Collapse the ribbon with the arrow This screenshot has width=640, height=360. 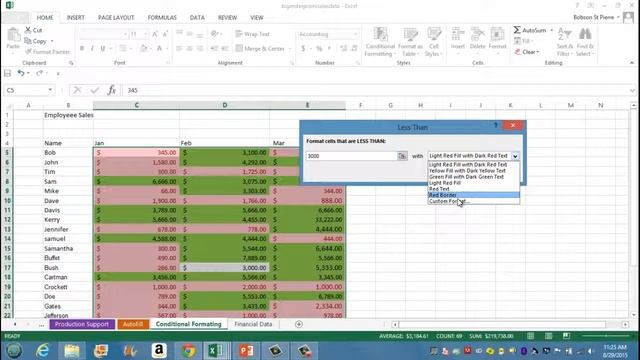(632, 63)
